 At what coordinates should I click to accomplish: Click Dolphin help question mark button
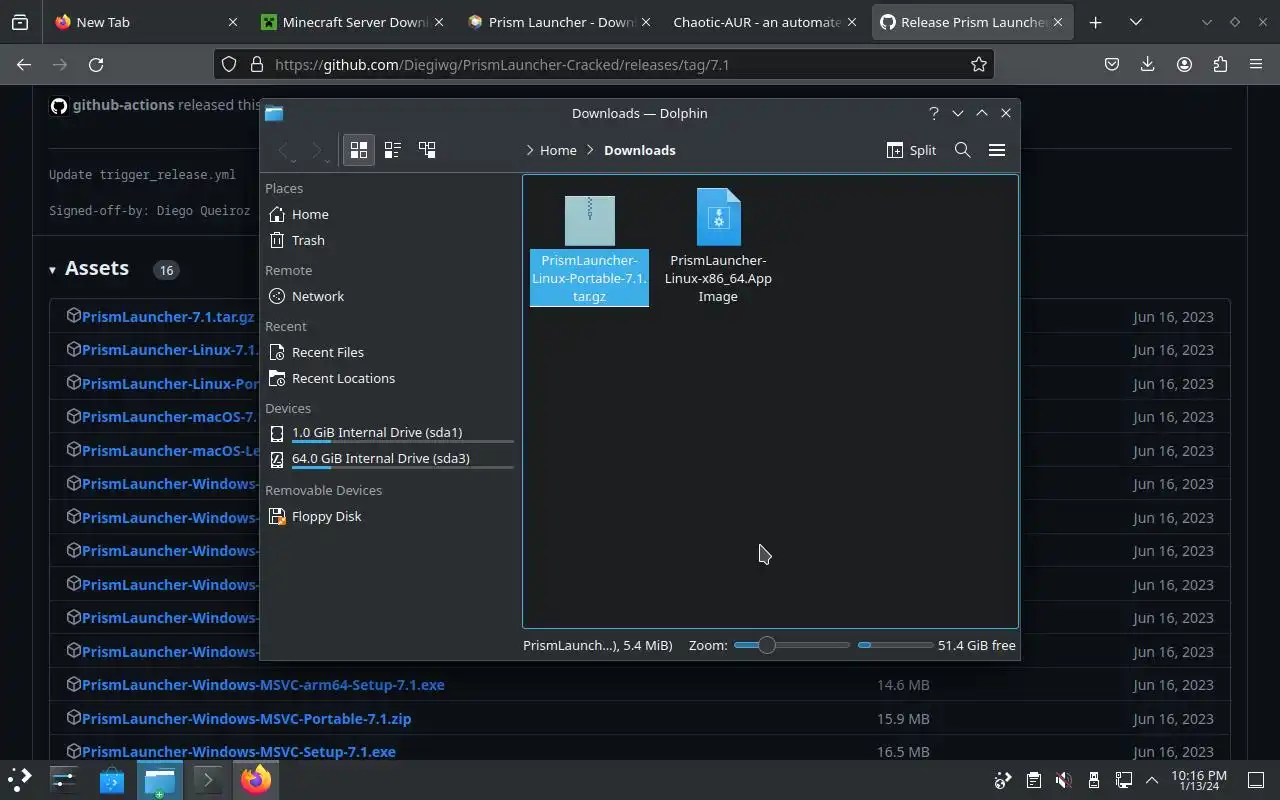pyautogui.click(x=933, y=113)
